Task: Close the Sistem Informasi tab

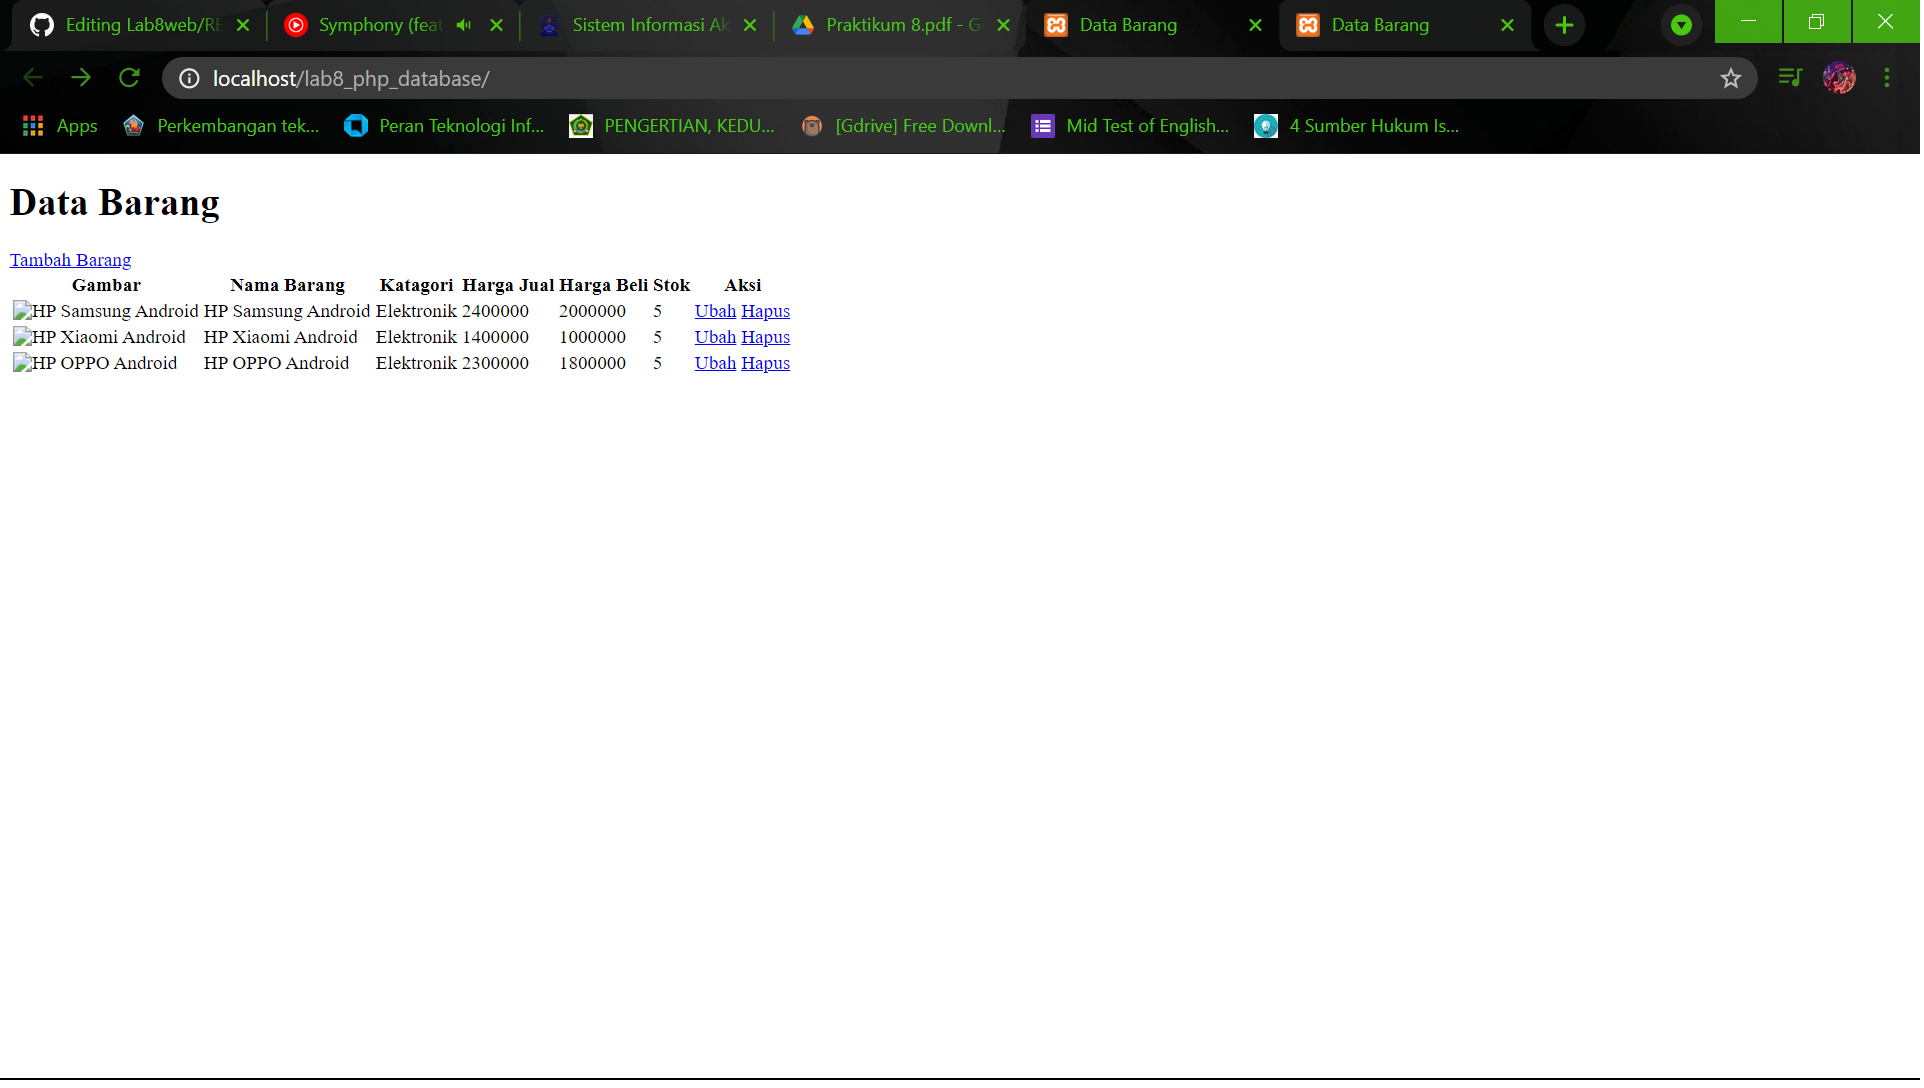Action: (x=750, y=25)
